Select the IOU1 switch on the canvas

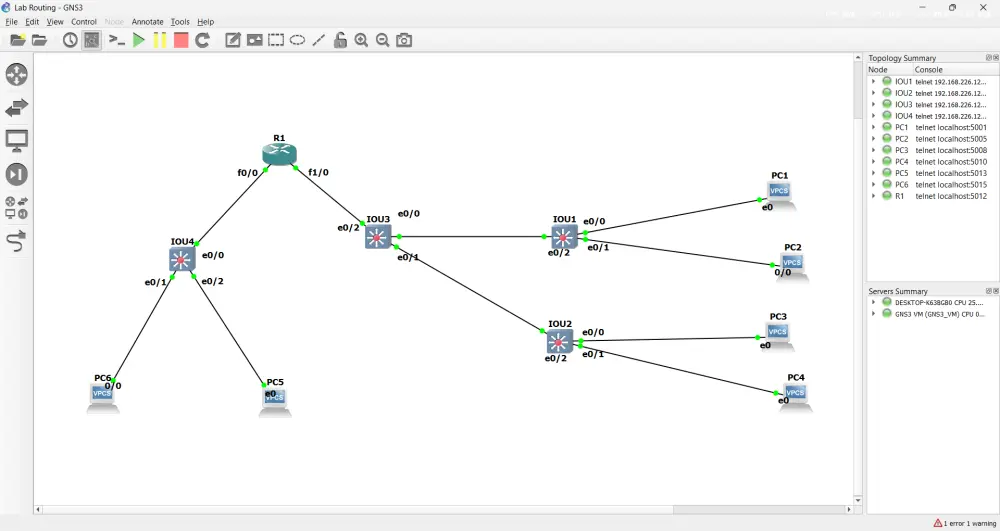pyautogui.click(x=564, y=237)
